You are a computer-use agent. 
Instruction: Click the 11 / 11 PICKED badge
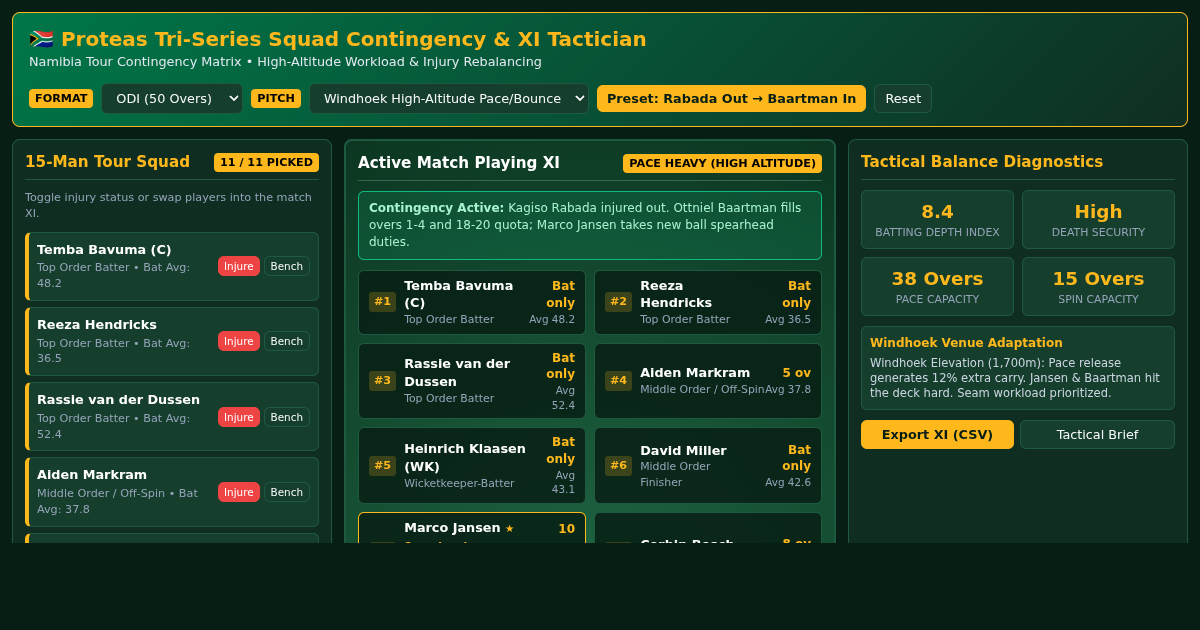click(266, 162)
